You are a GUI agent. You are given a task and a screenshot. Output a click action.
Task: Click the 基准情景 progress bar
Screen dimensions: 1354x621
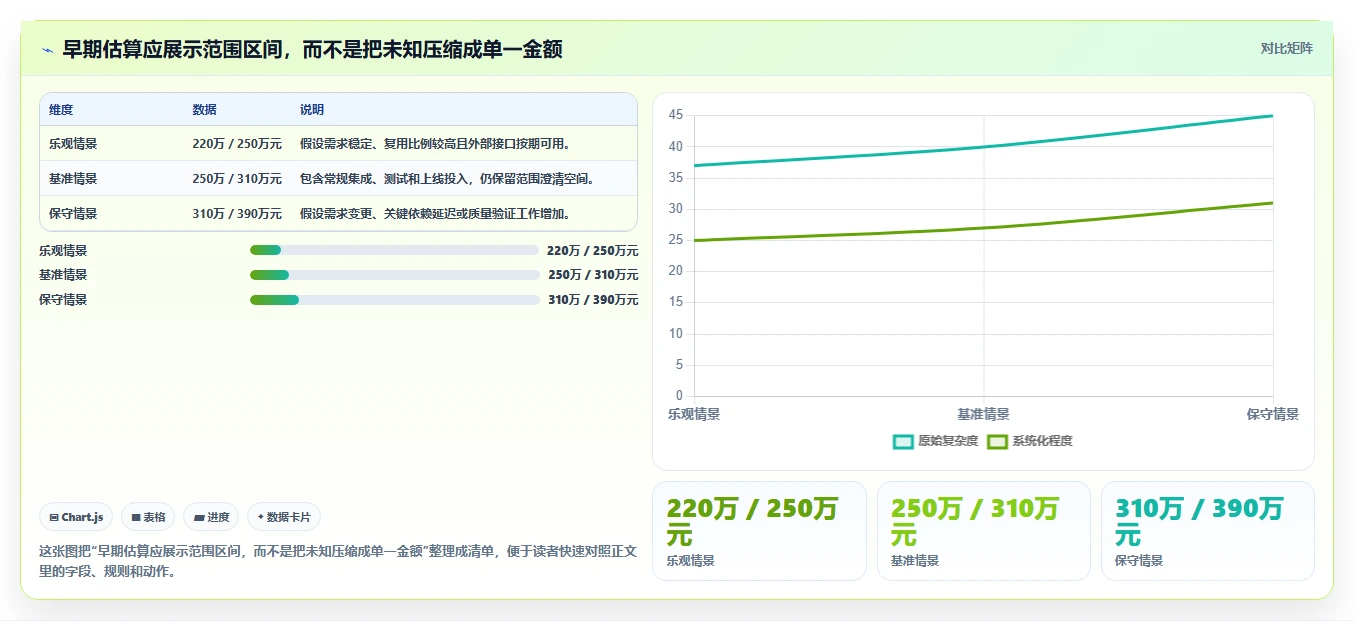click(394, 275)
